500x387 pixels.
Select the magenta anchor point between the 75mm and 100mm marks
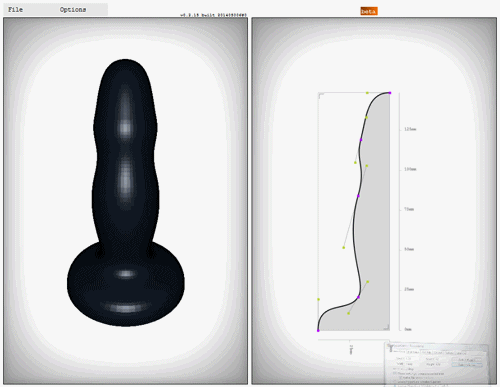point(358,196)
